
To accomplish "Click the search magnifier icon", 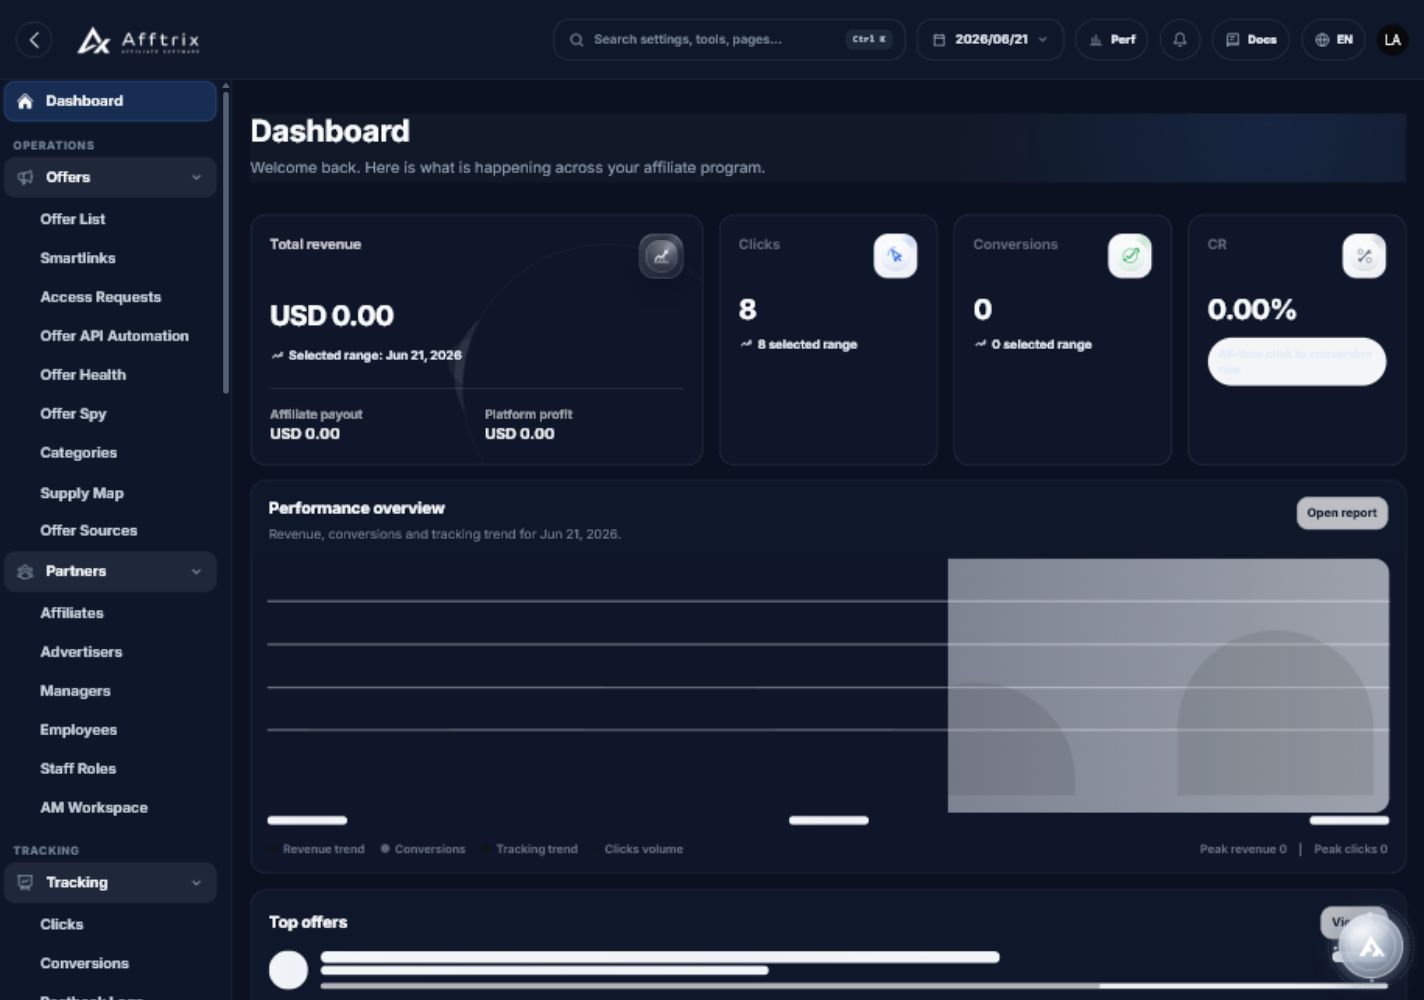I will coord(576,40).
